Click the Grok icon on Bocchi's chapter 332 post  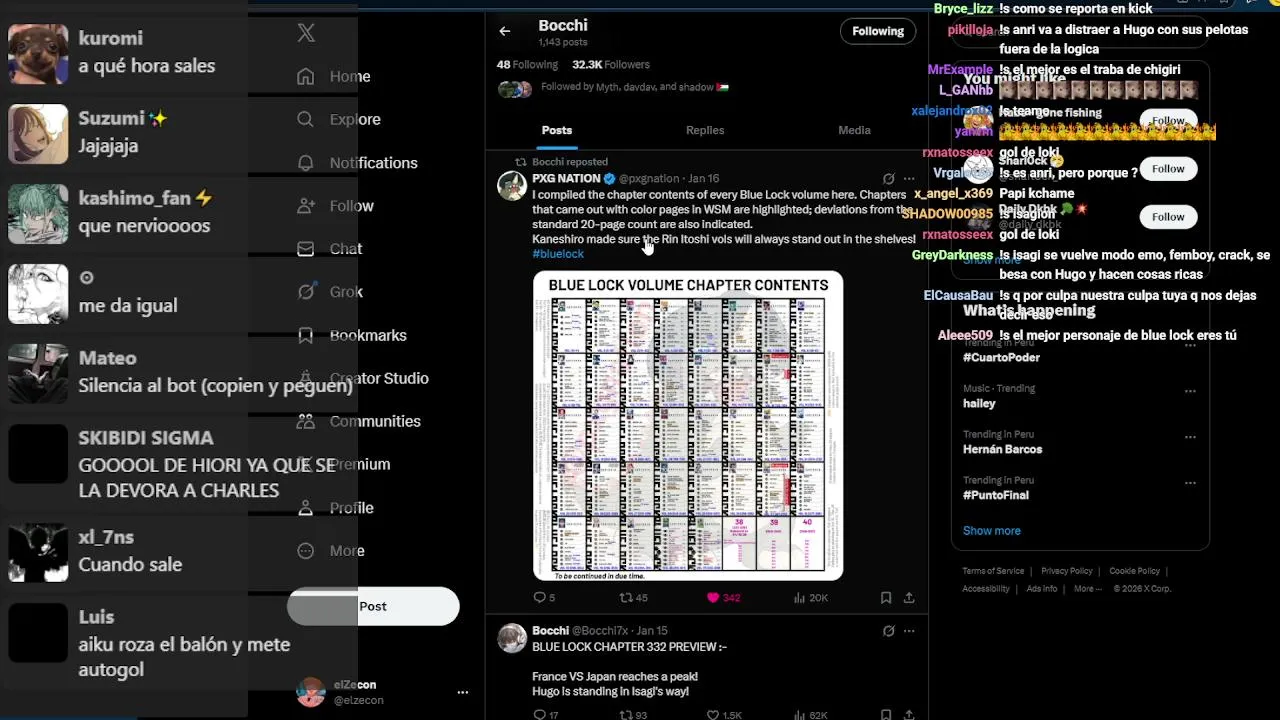tap(888, 631)
